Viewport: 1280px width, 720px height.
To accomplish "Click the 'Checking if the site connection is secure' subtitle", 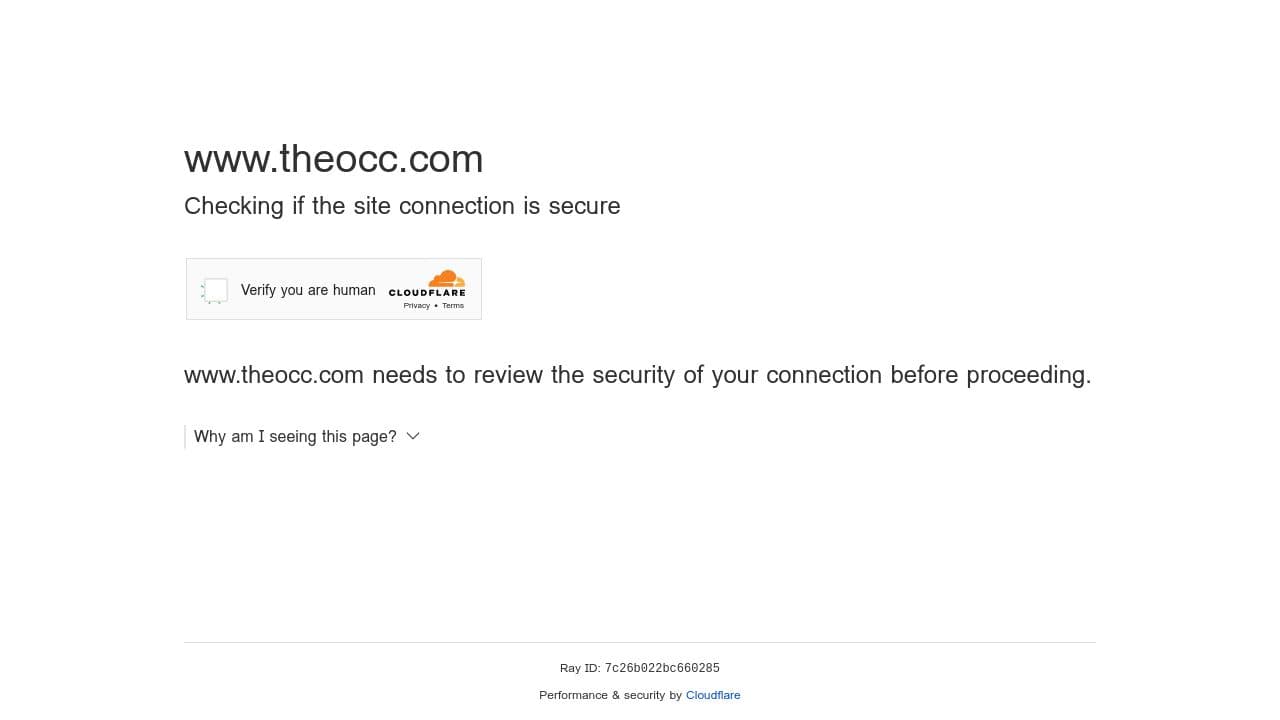I will point(402,206).
